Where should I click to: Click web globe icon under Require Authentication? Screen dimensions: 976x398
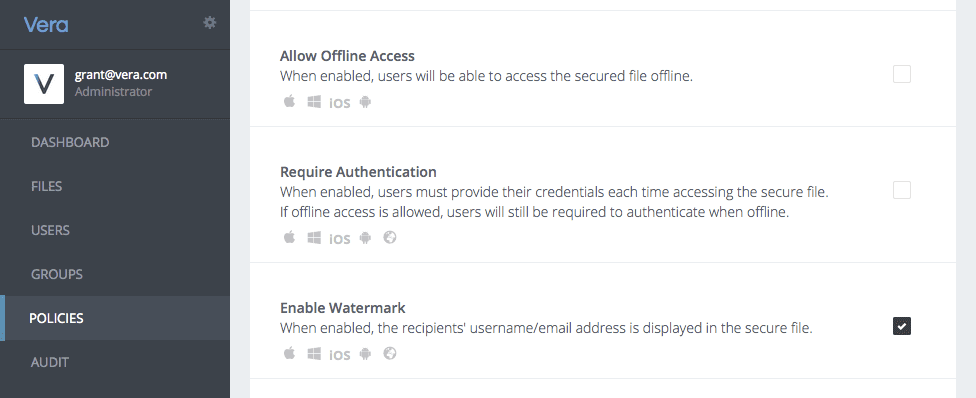tap(390, 237)
